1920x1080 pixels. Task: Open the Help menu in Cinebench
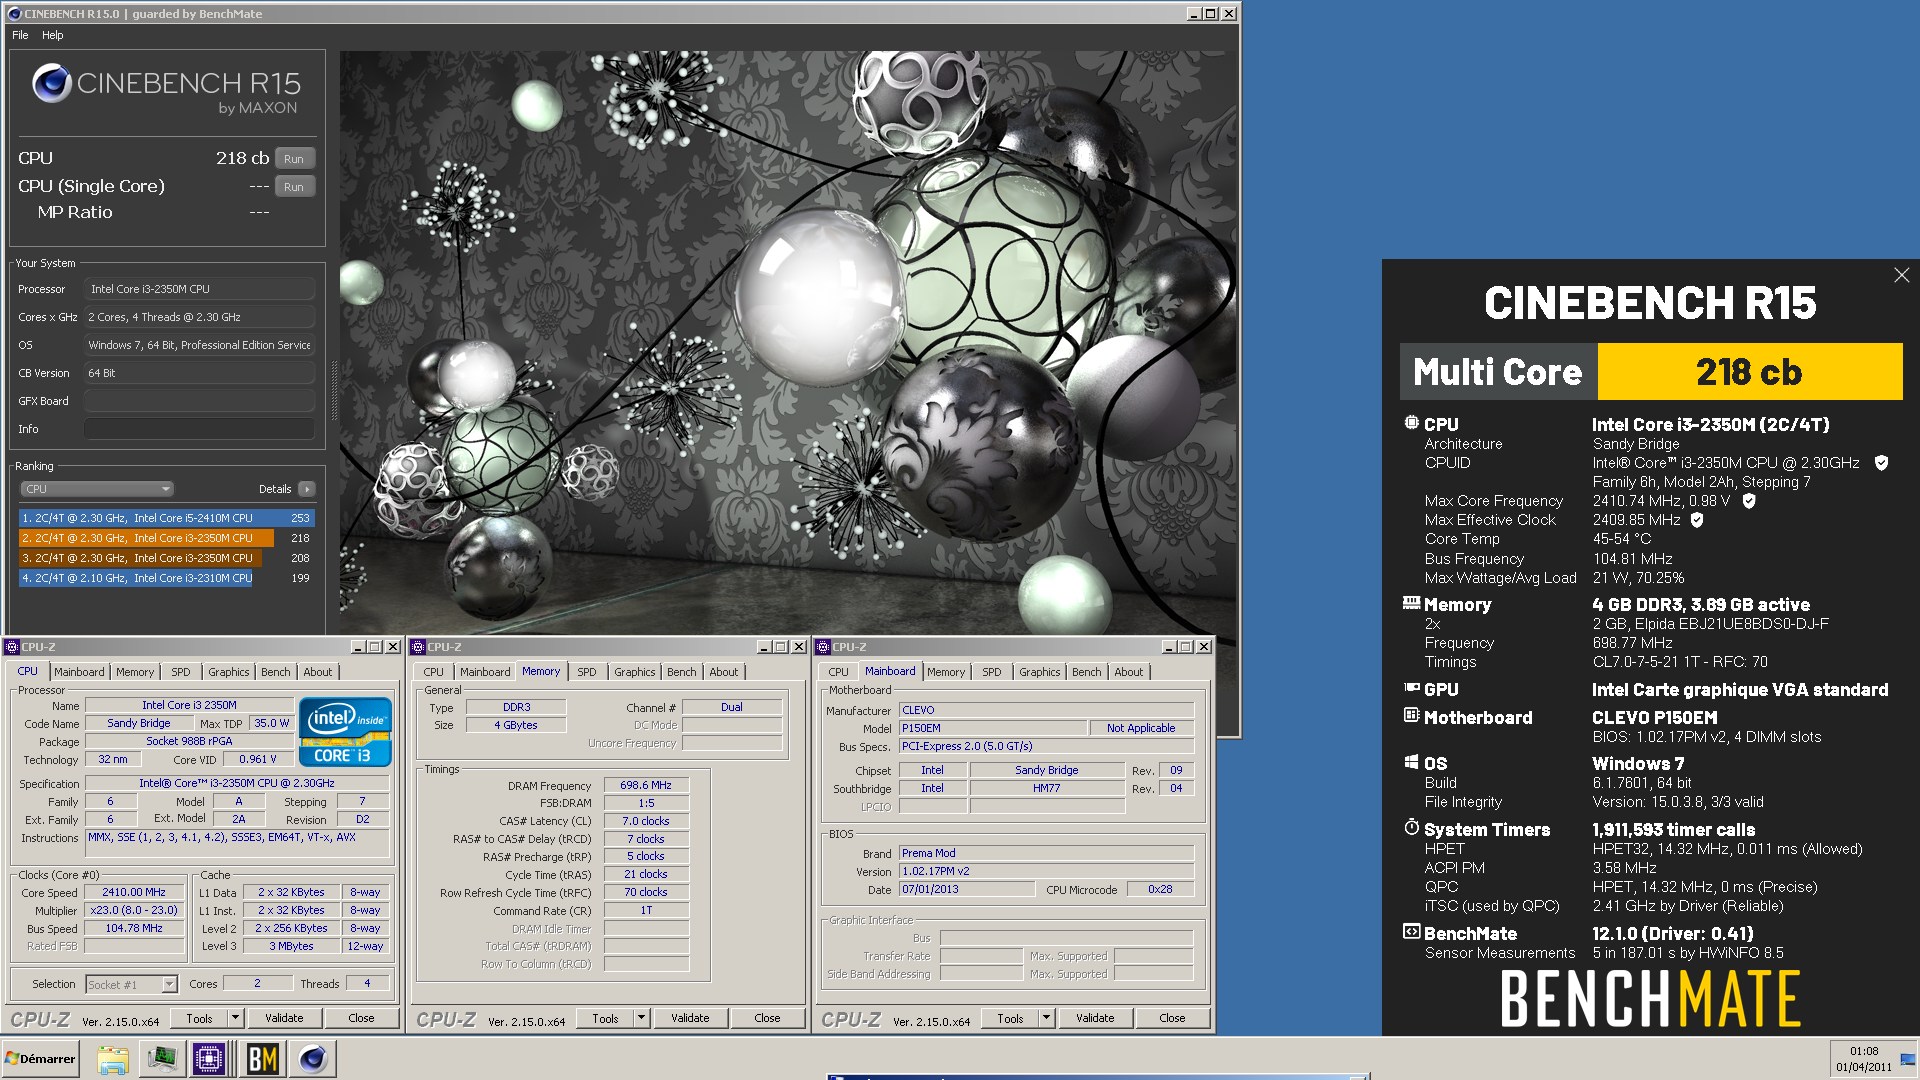click(x=53, y=35)
